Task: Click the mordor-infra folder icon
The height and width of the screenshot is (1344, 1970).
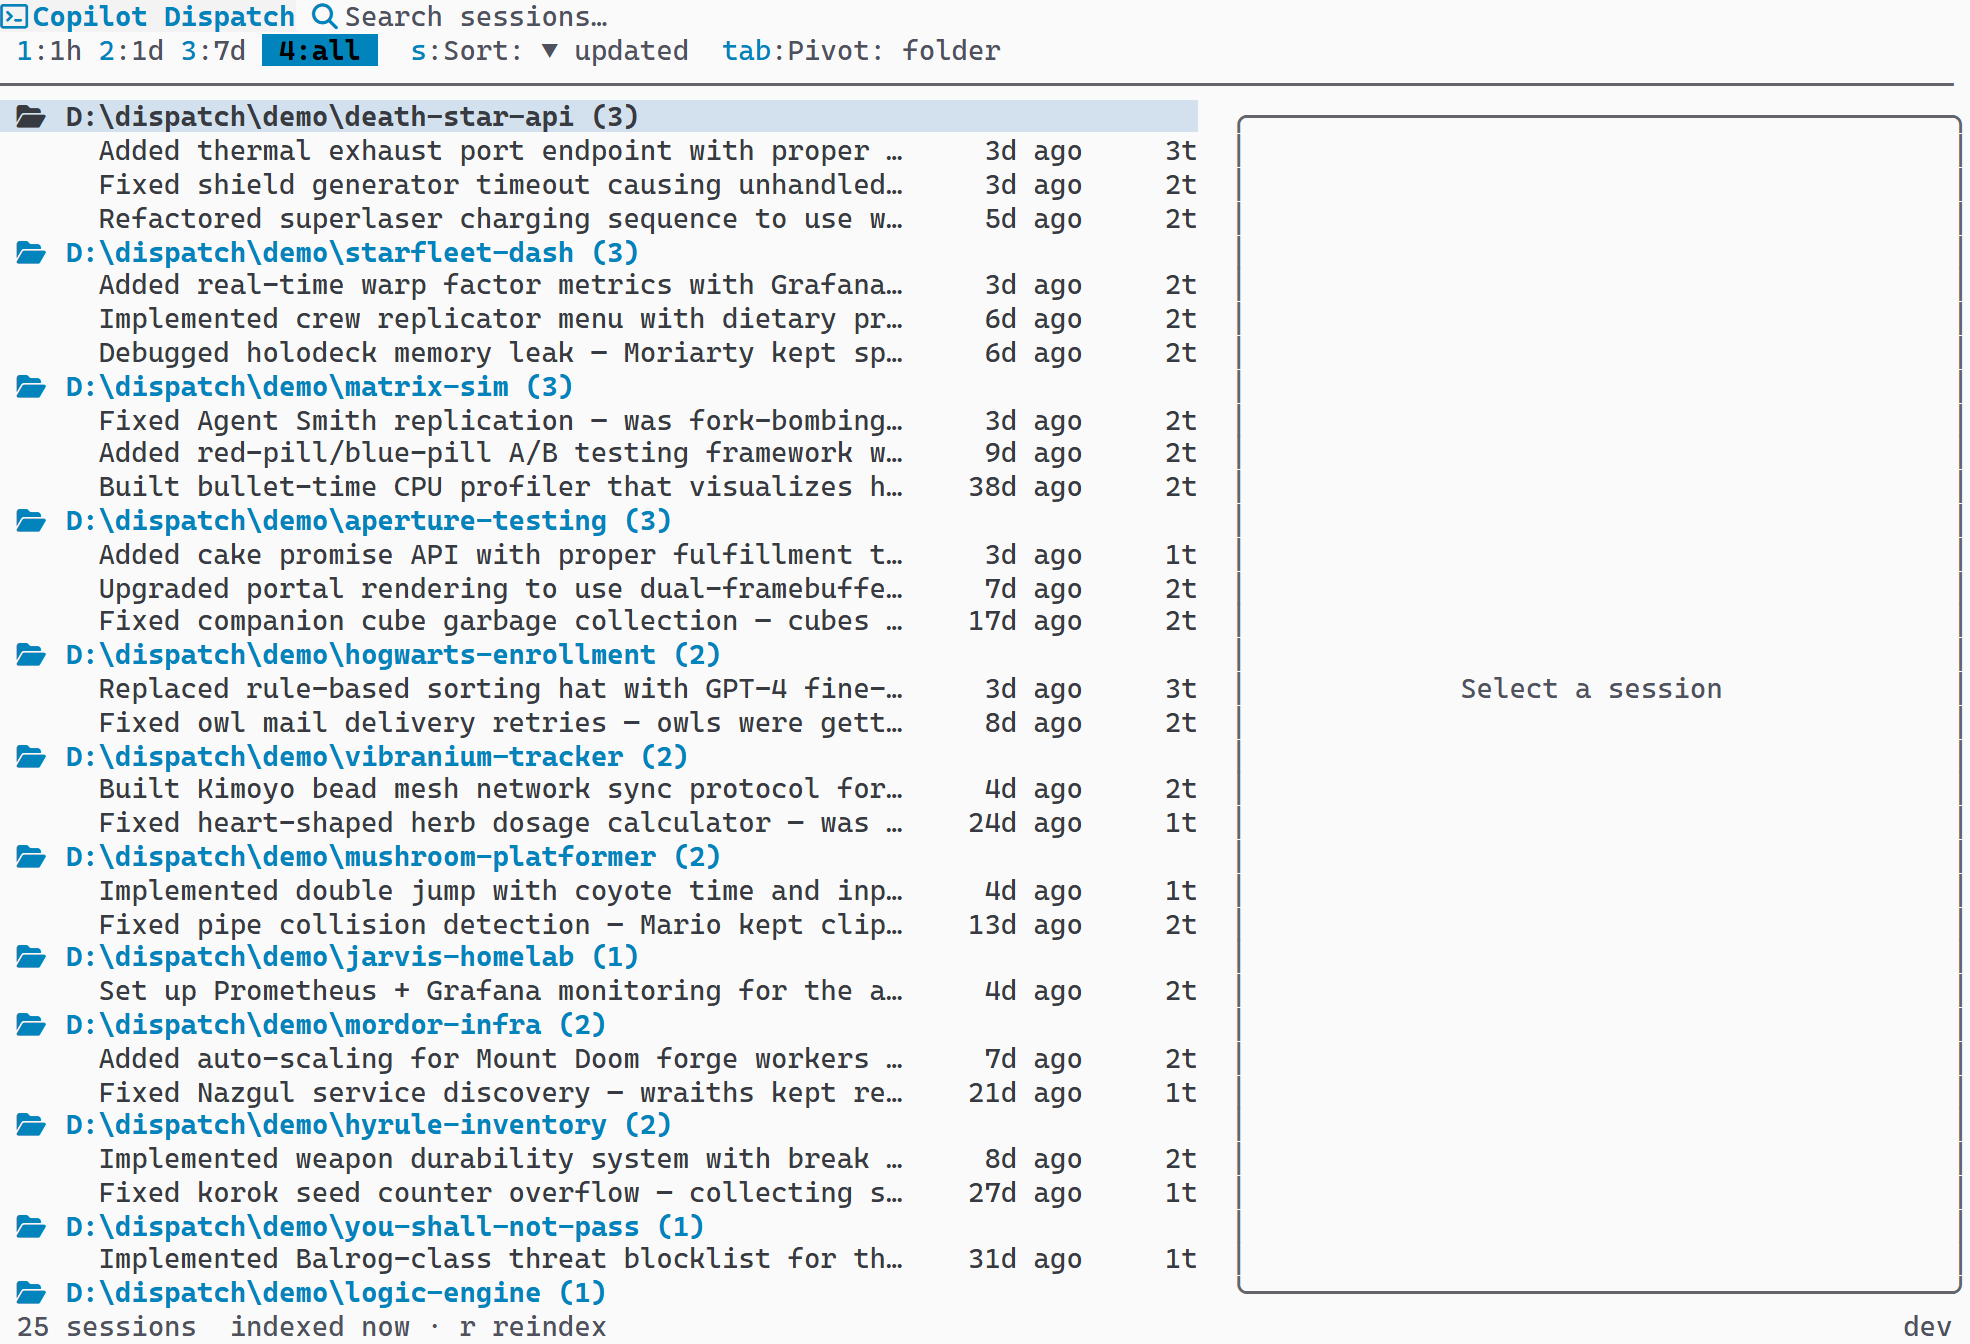Action: click(31, 1025)
